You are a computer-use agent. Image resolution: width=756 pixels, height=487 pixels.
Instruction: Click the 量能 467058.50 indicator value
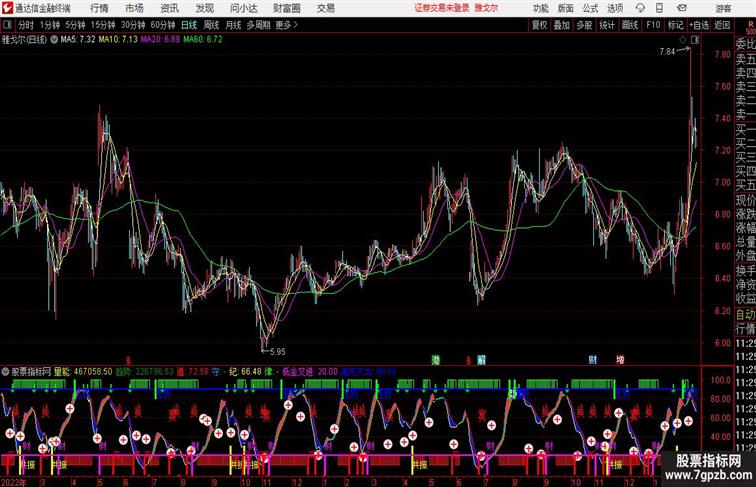point(82,372)
